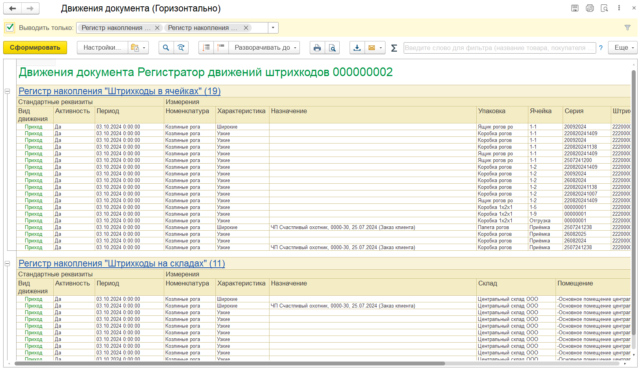Expand all groups icon
Viewport: 640px width, 371px height.
(221, 48)
